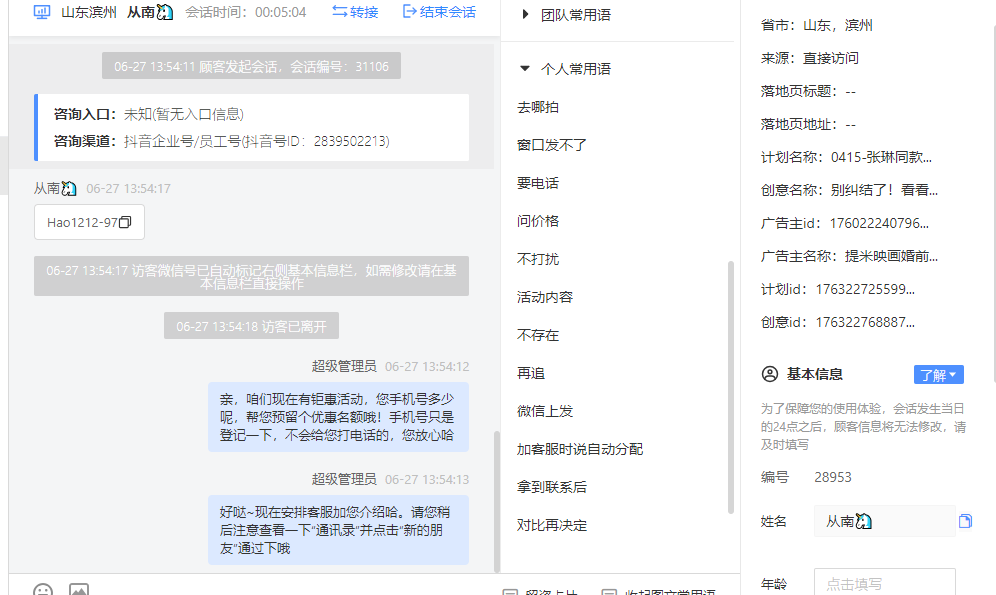Click the 编号 28953 value
Image resolution: width=996 pixels, height=595 pixels.
(x=833, y=478)
